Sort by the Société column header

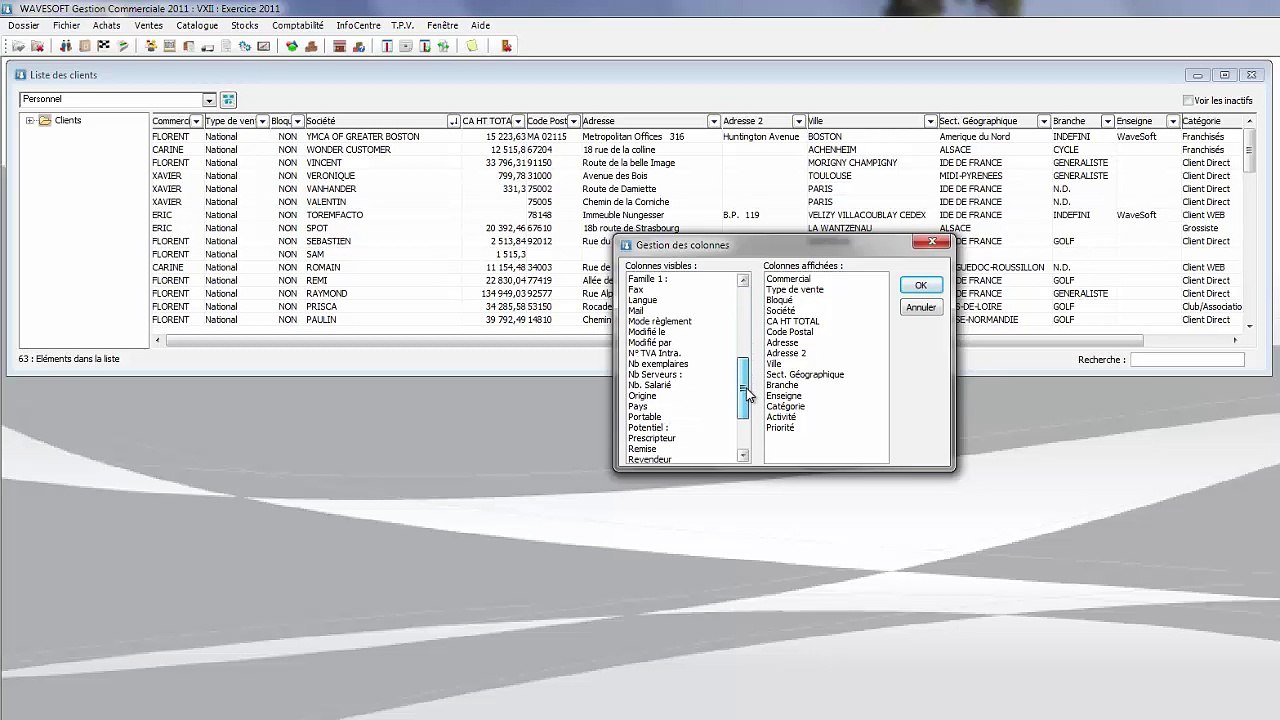point(376,121)
